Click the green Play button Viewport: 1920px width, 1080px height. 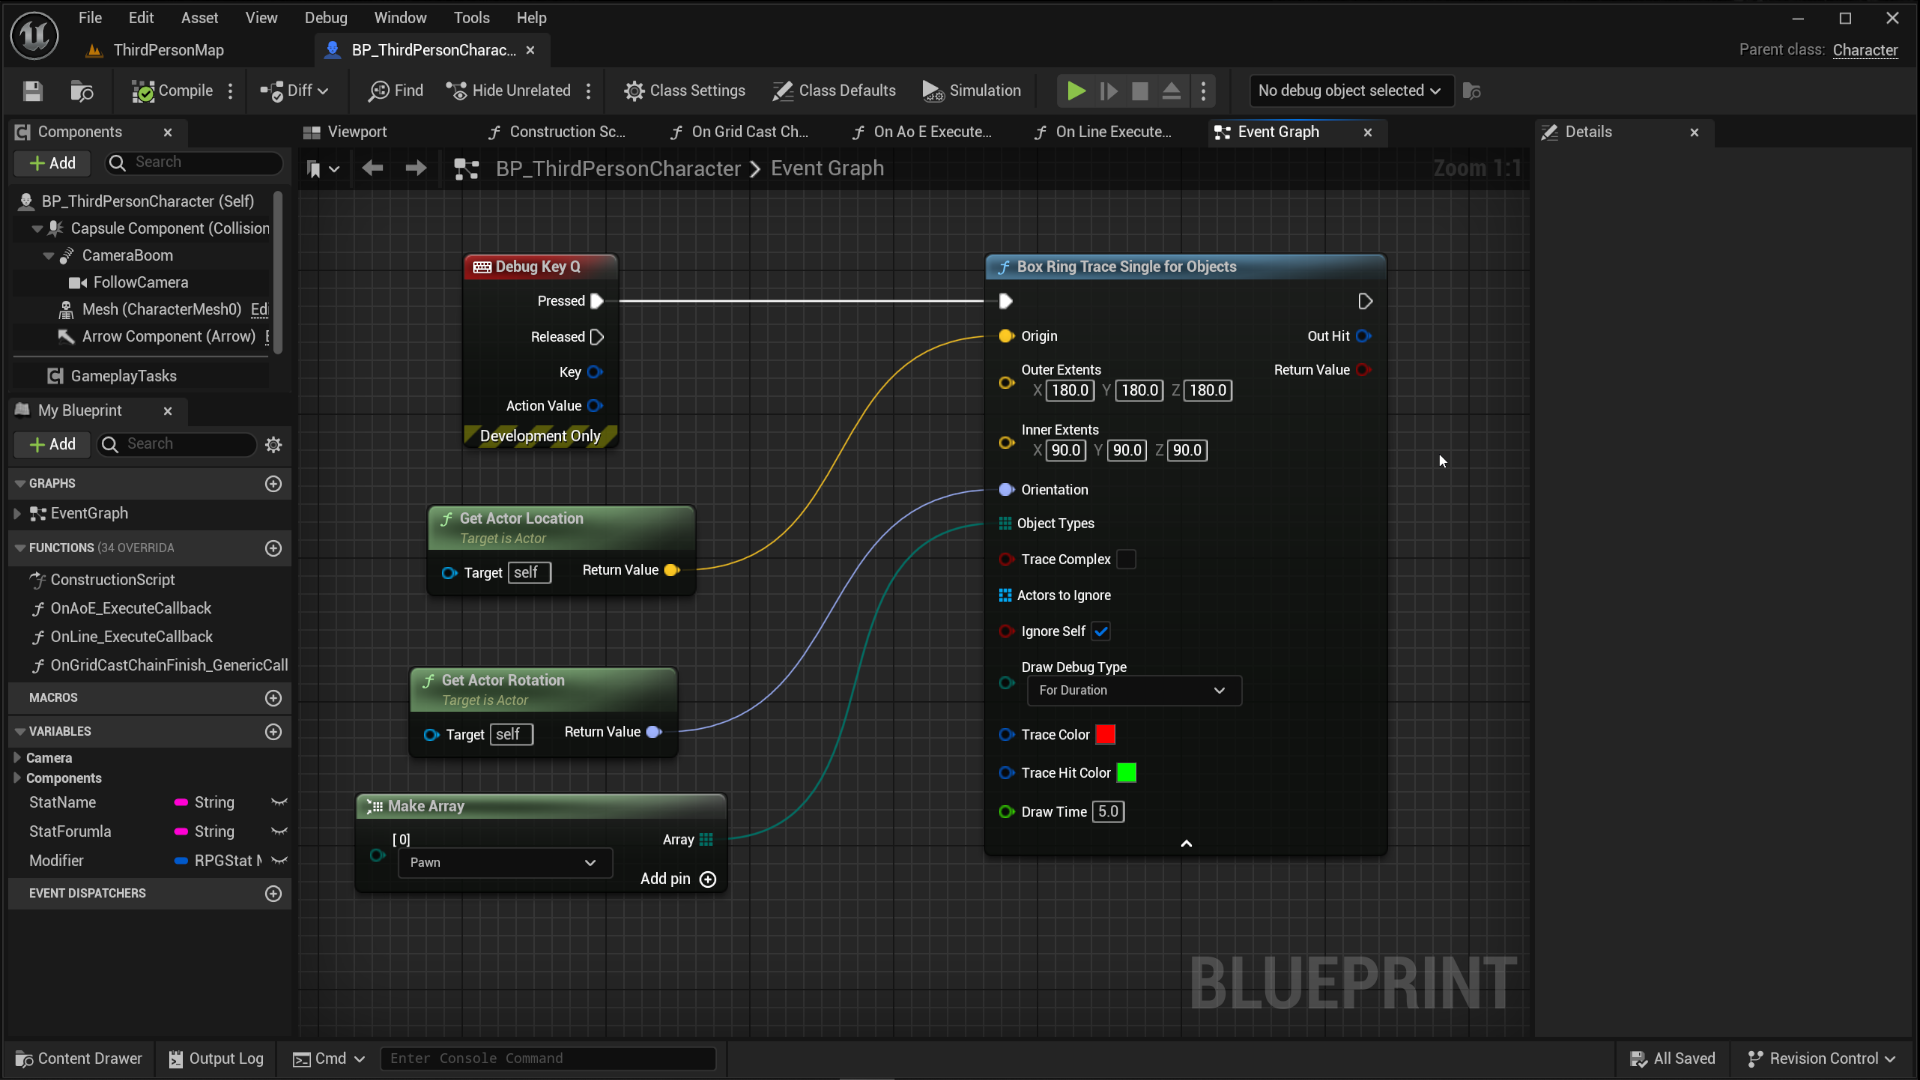click(1076, 91)
